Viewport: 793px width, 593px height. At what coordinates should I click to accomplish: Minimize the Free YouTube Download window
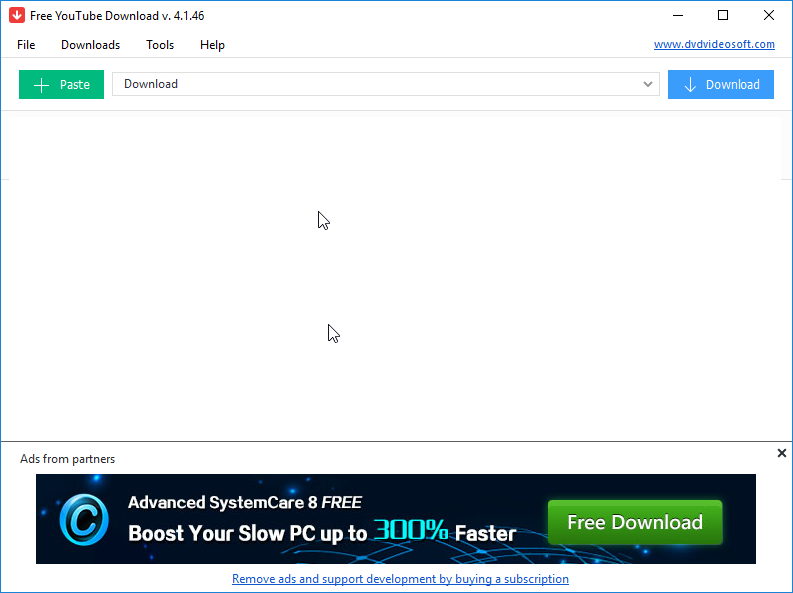pos(678,16)
